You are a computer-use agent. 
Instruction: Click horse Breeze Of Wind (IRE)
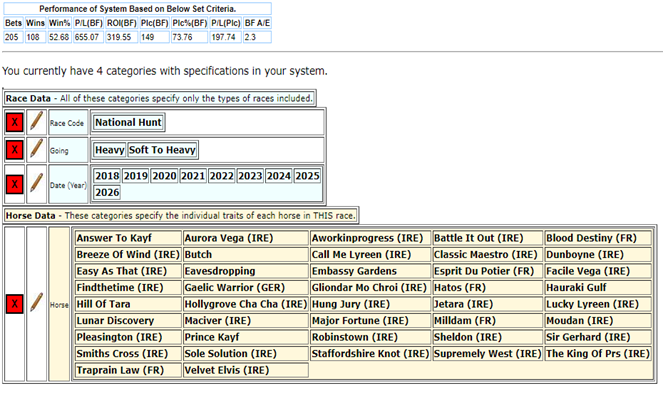click(128, 255)
